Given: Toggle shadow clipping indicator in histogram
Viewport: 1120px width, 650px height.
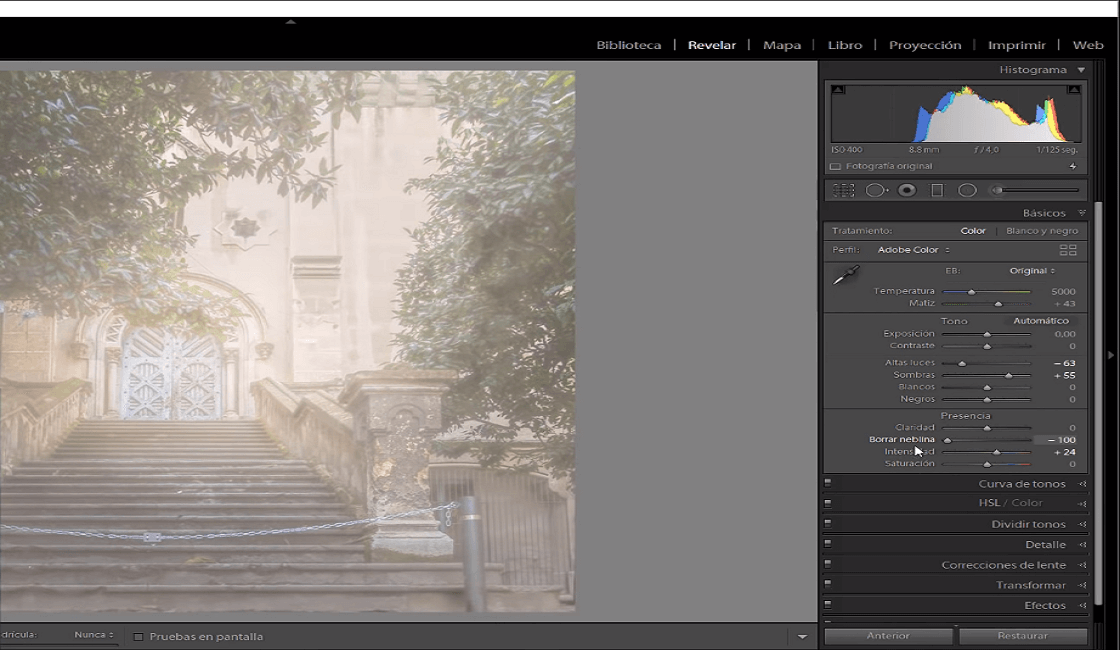Looking at the screenshot, I should point(839,89).
